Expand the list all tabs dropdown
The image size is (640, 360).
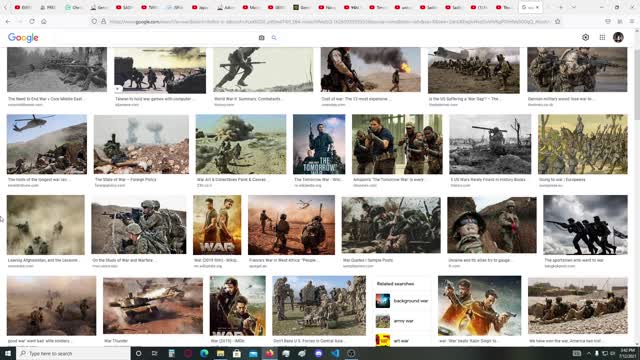click(x=573, y=7)
